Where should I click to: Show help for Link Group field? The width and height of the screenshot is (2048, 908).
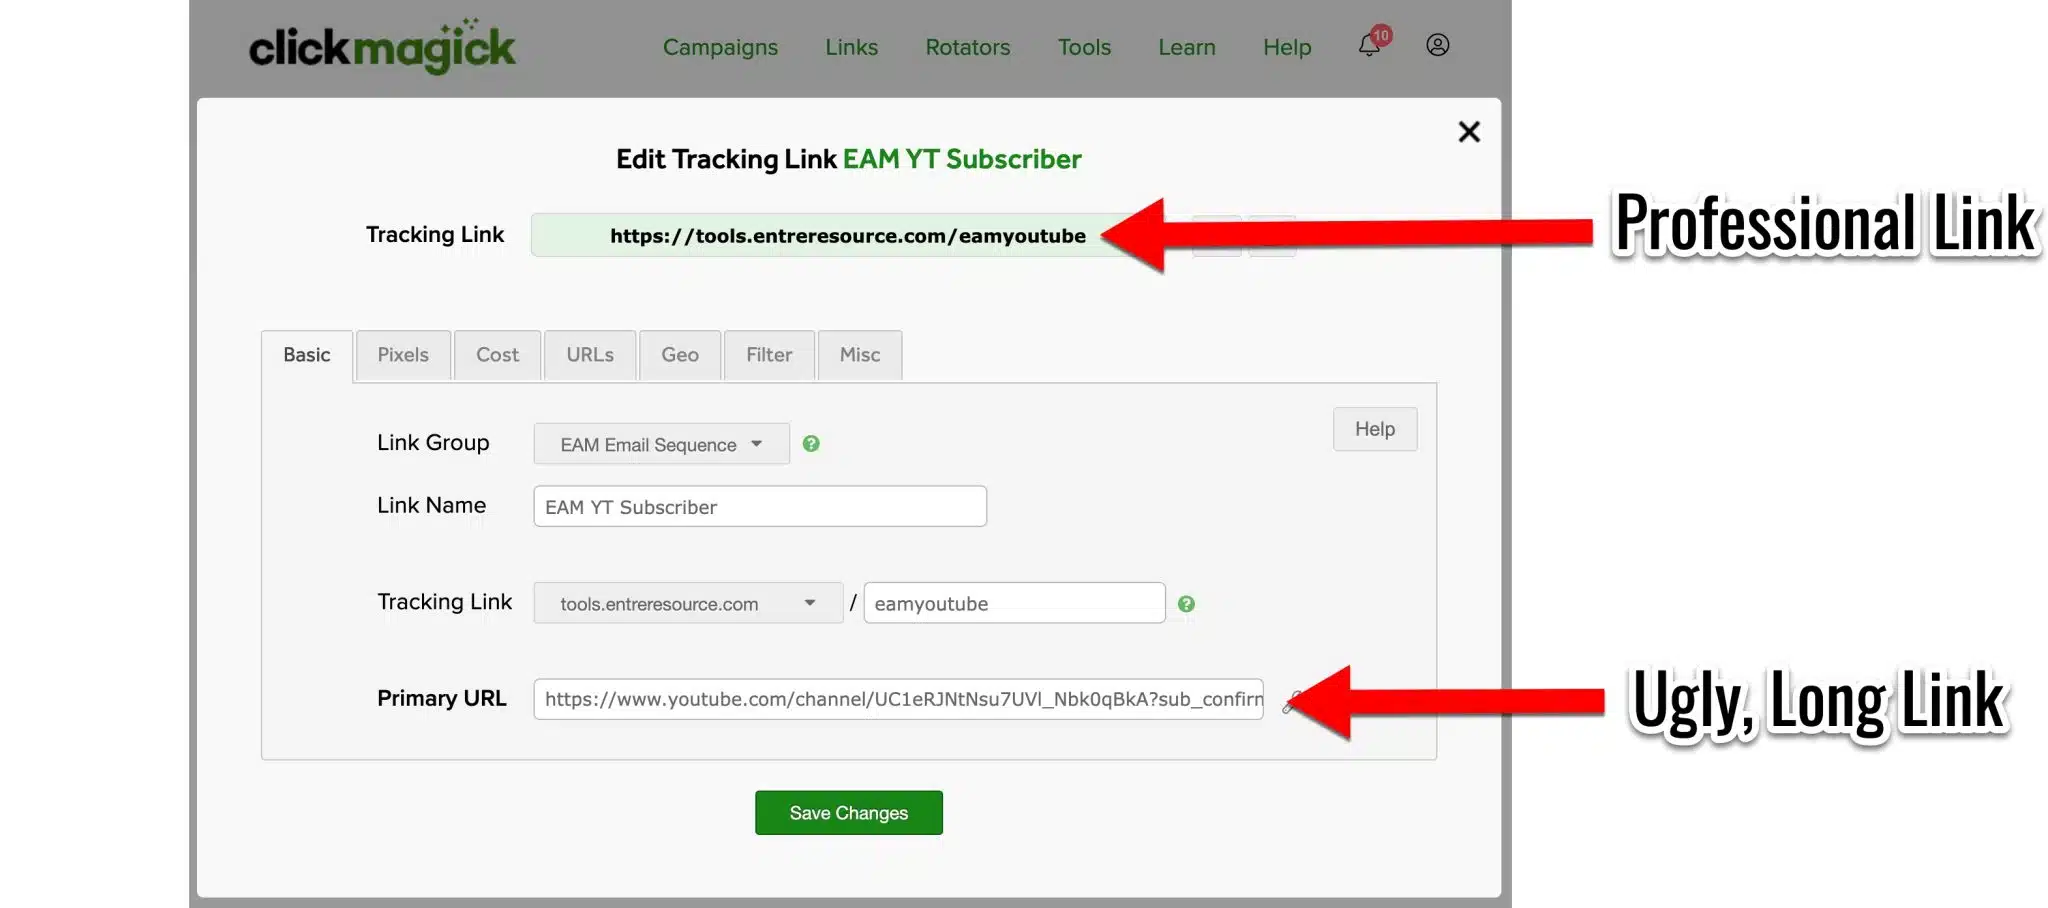tap(811, 443)
